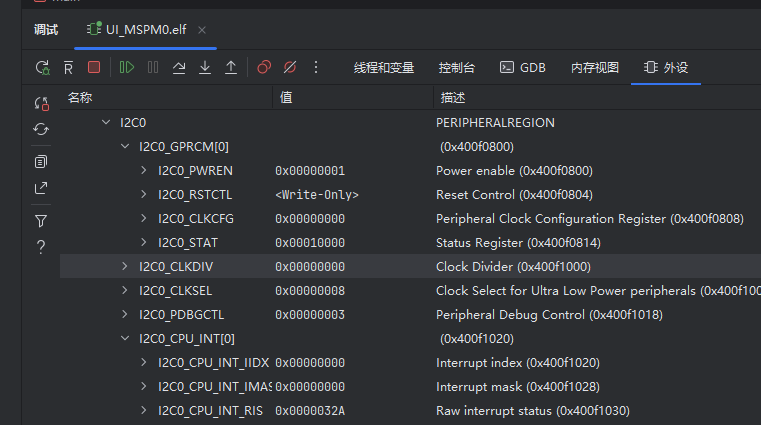This screenshot has height=425, width=761.
Task: Select the I2C0_STAT row name
Action: point(188,243)
